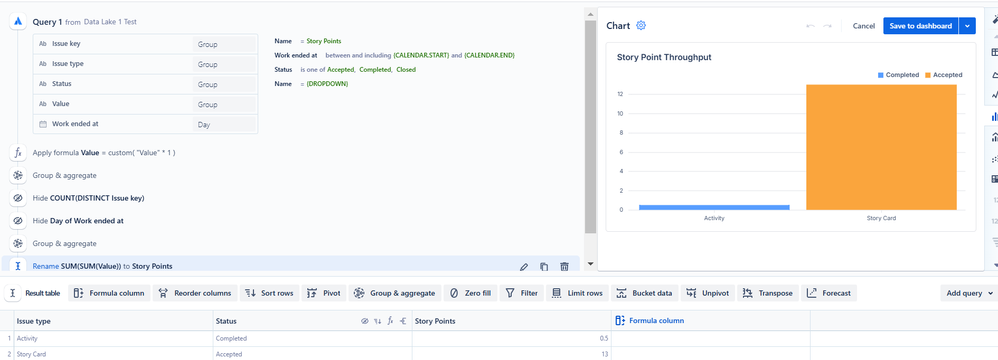Click the Name = {DROPDOWN} filter condition

coord(311,84)
